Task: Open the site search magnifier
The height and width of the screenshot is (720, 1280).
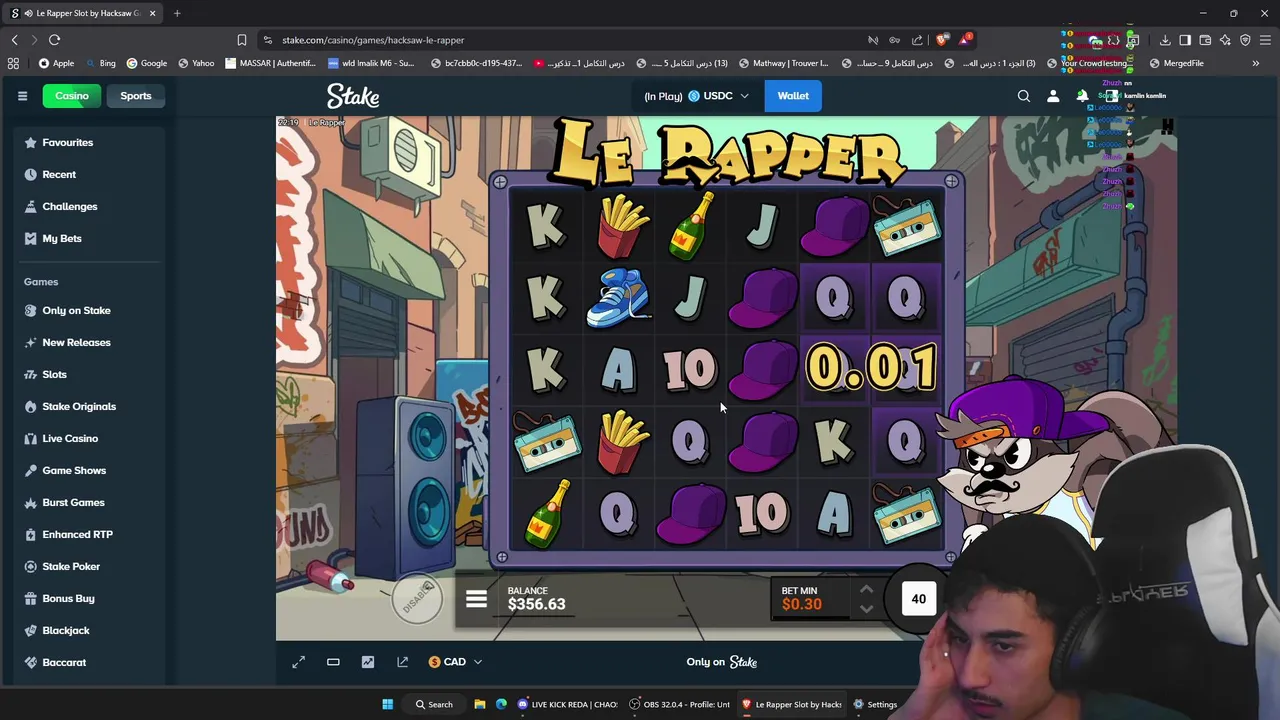Action: tap(1024, 96)
